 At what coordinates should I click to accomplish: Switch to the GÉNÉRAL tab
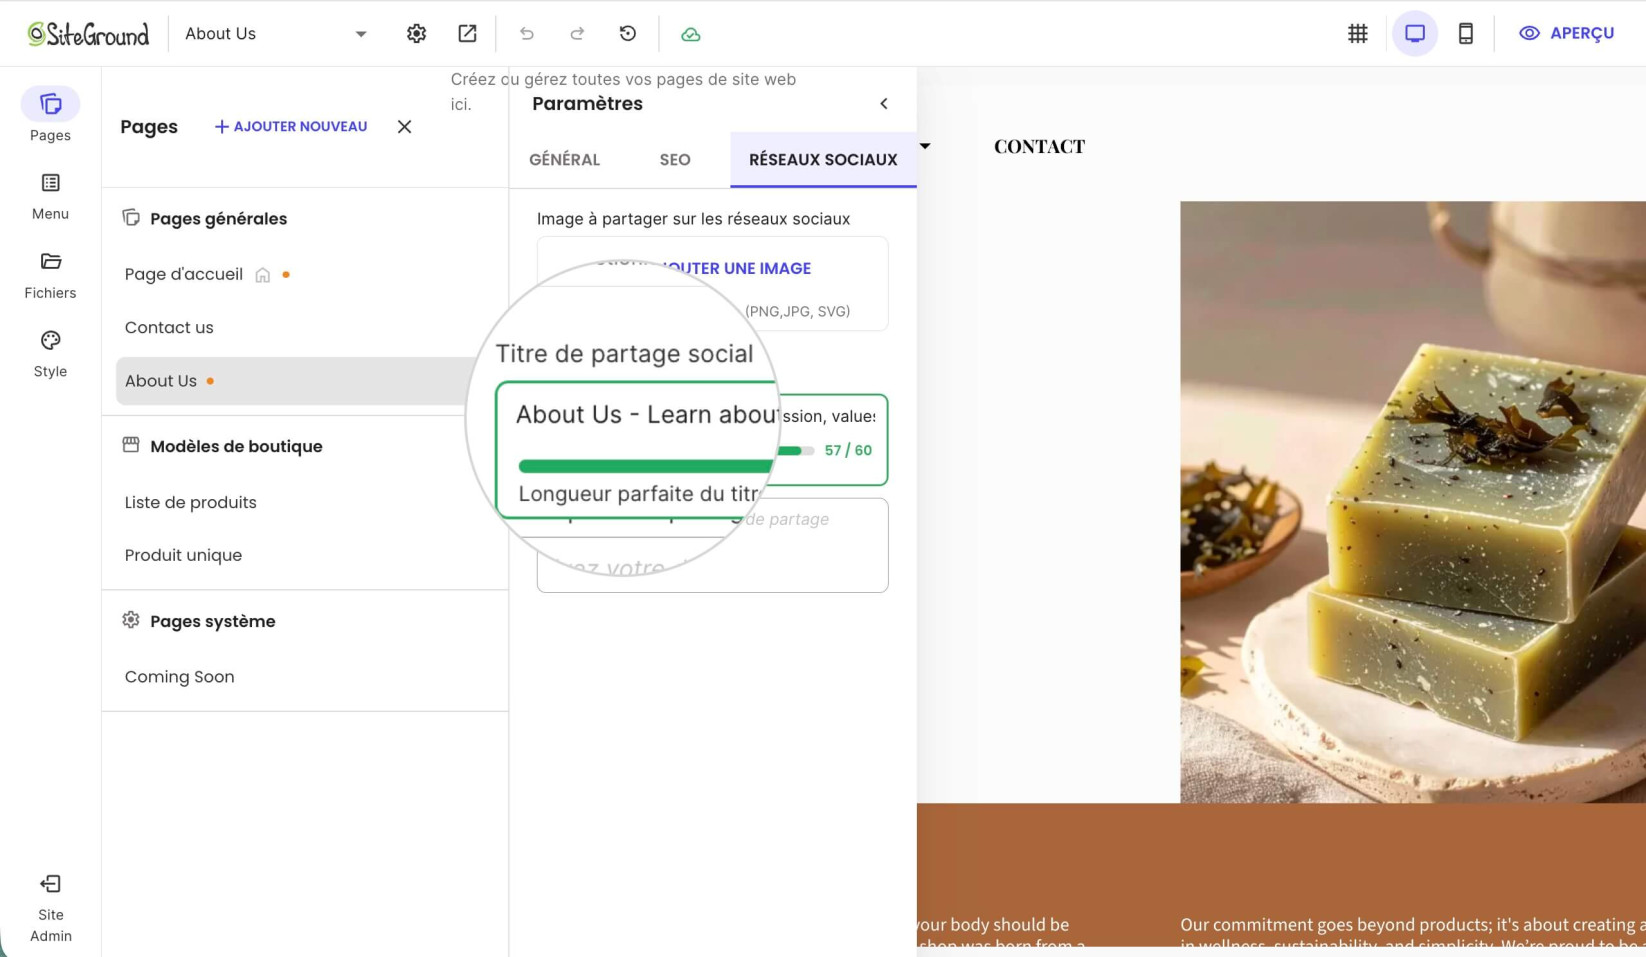point(564,160)
